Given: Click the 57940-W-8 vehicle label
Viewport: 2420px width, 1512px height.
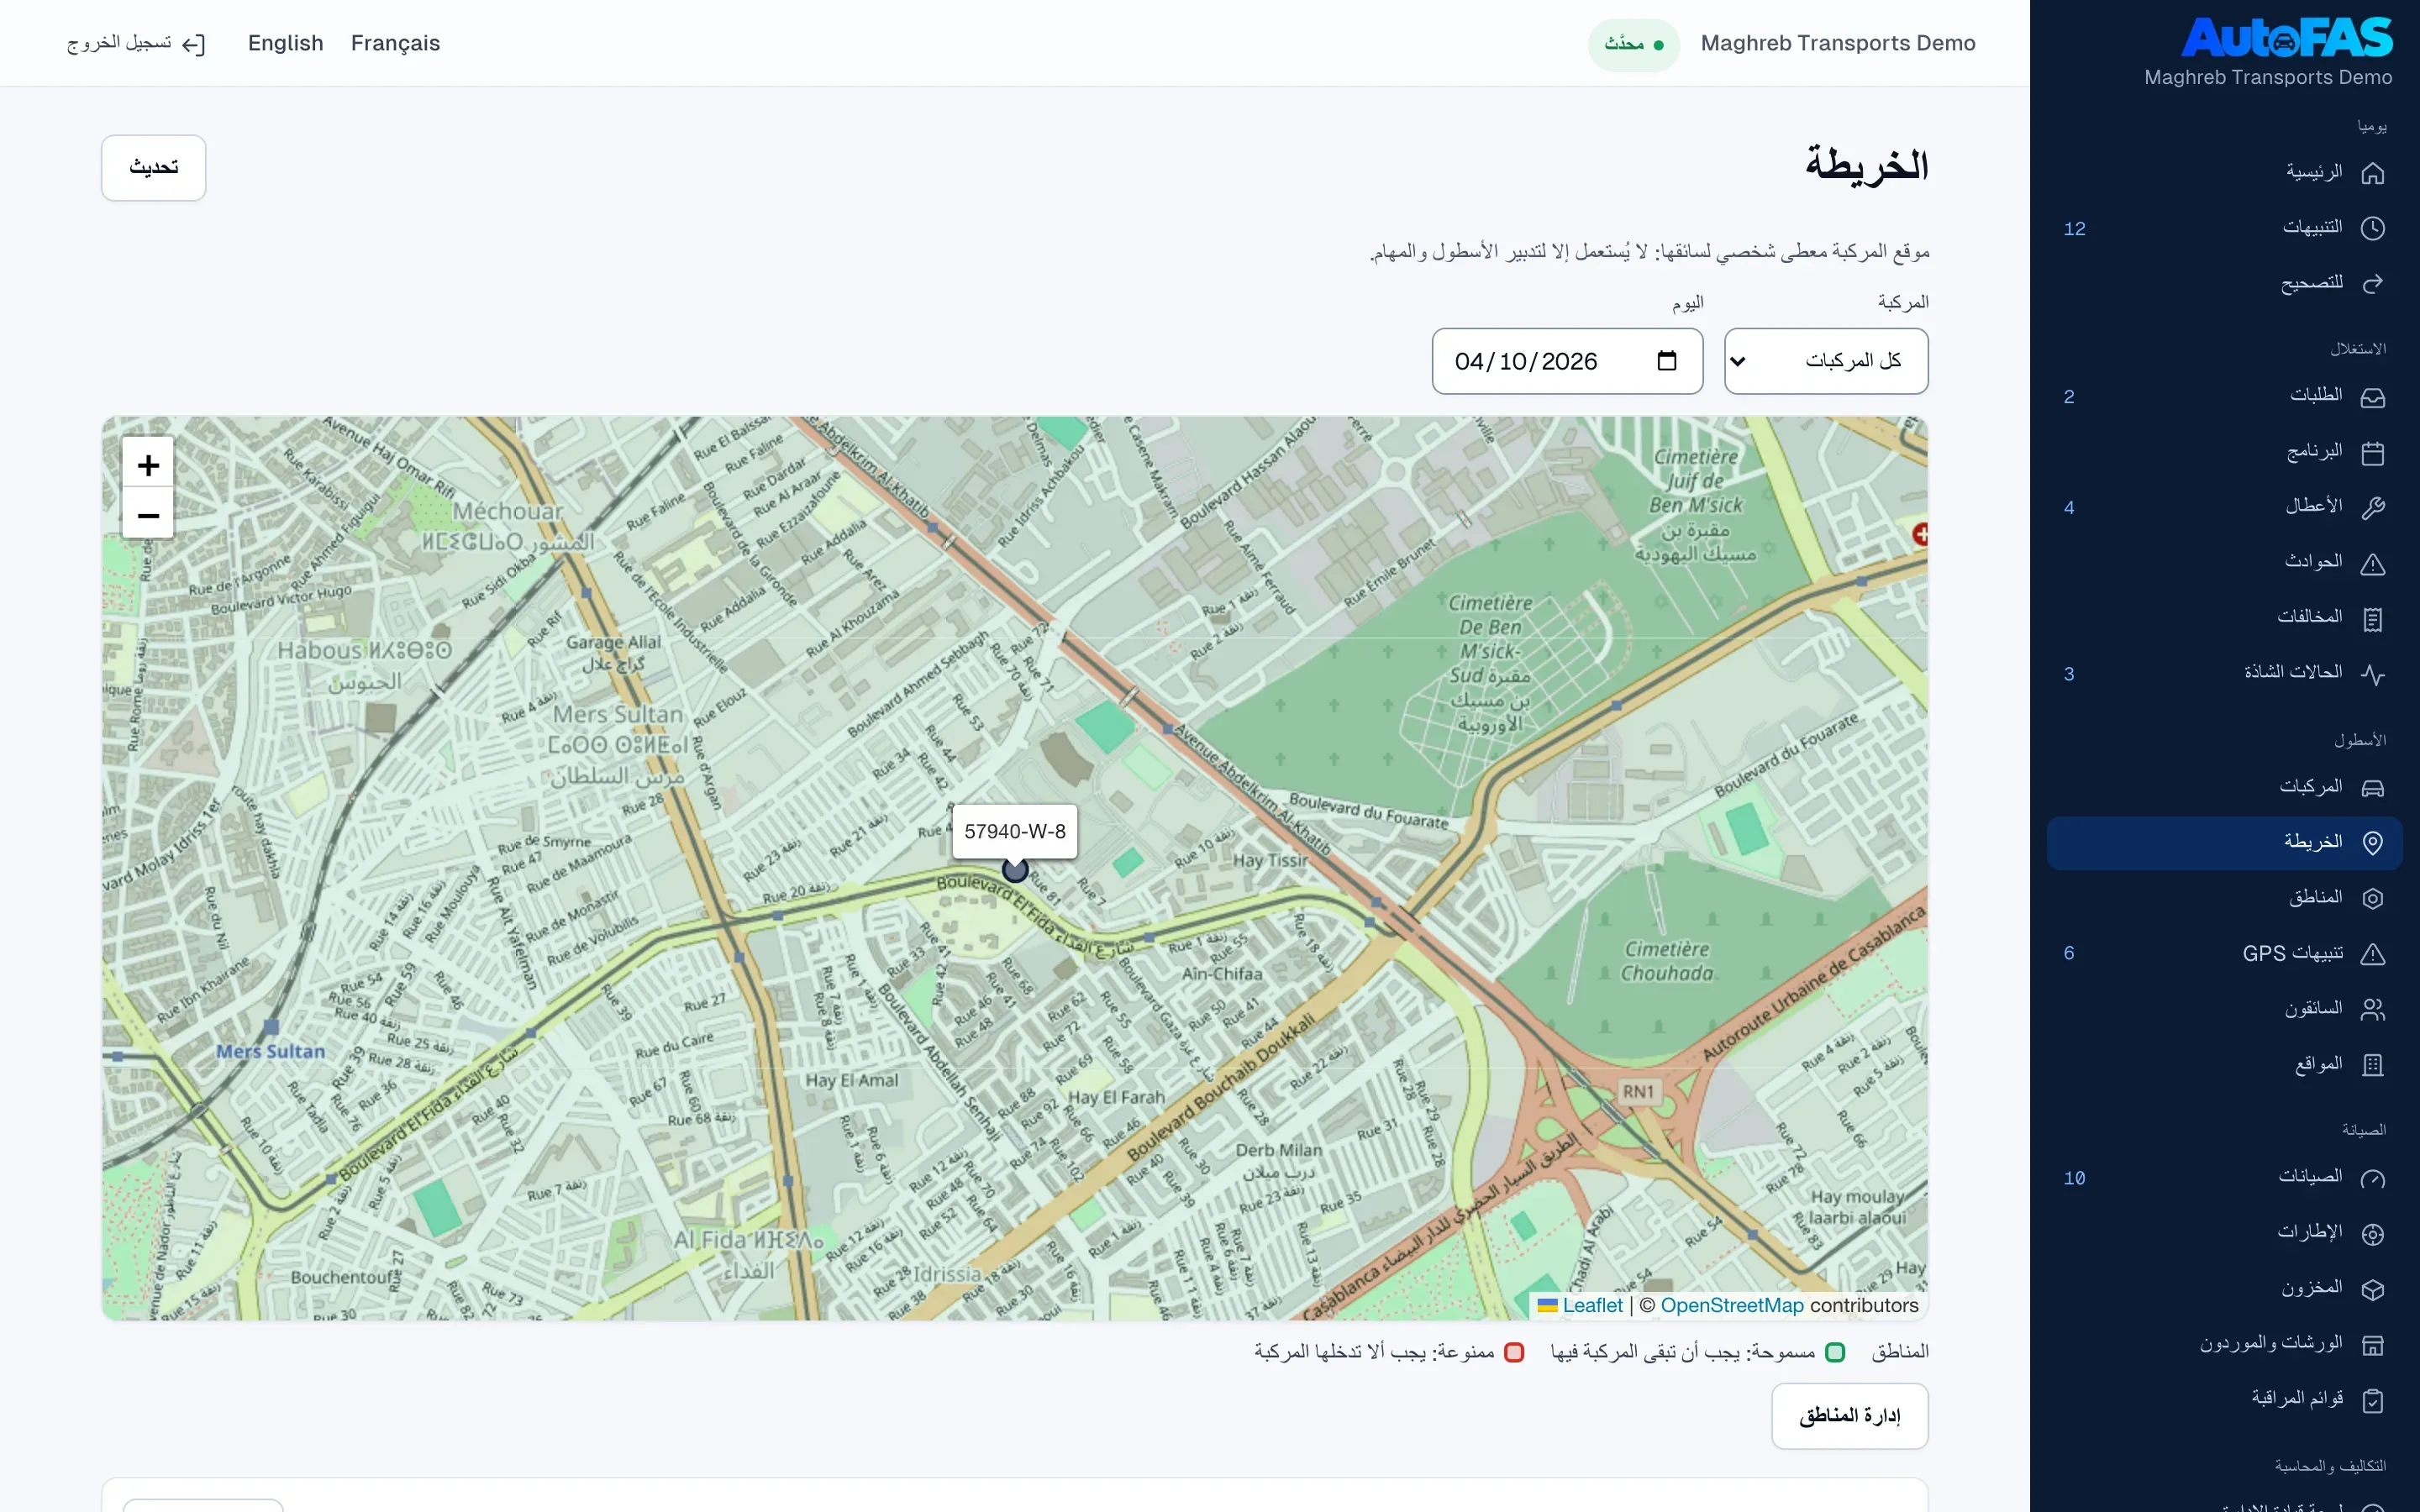Looking at the screenshot, I should click(x=1015, y=831).
